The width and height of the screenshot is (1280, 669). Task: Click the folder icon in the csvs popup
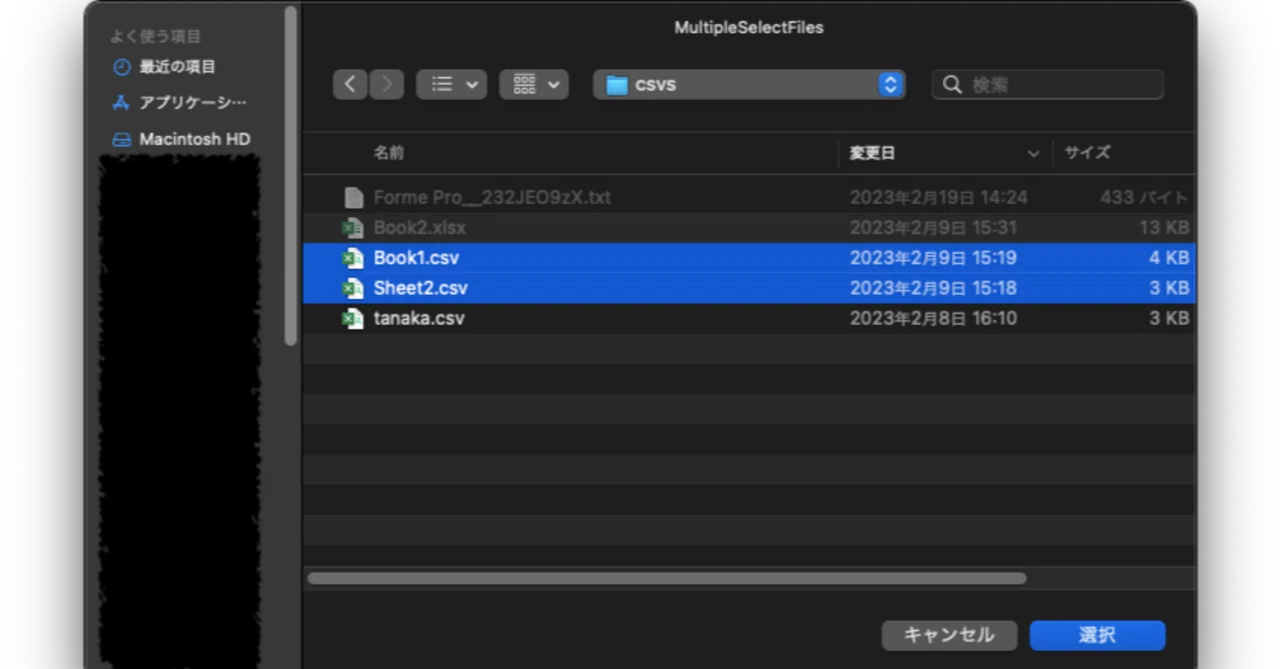coord(617,85)
